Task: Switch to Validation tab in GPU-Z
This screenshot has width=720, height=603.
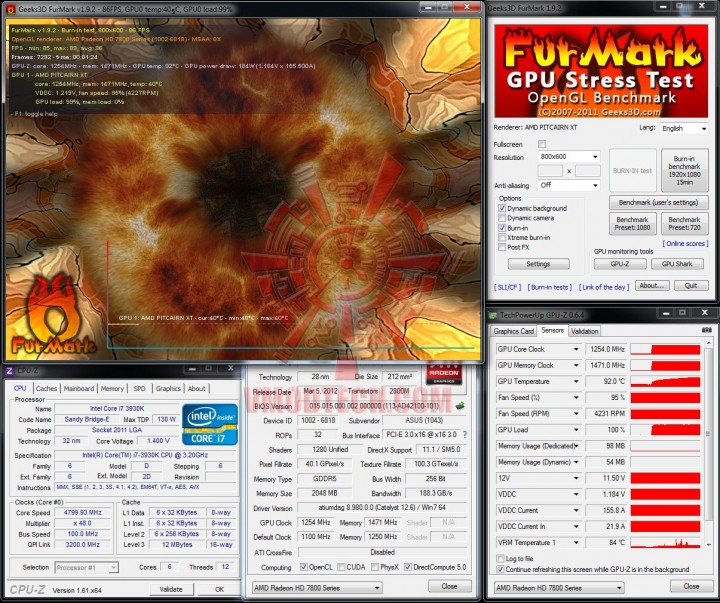Action: point(585,331)
